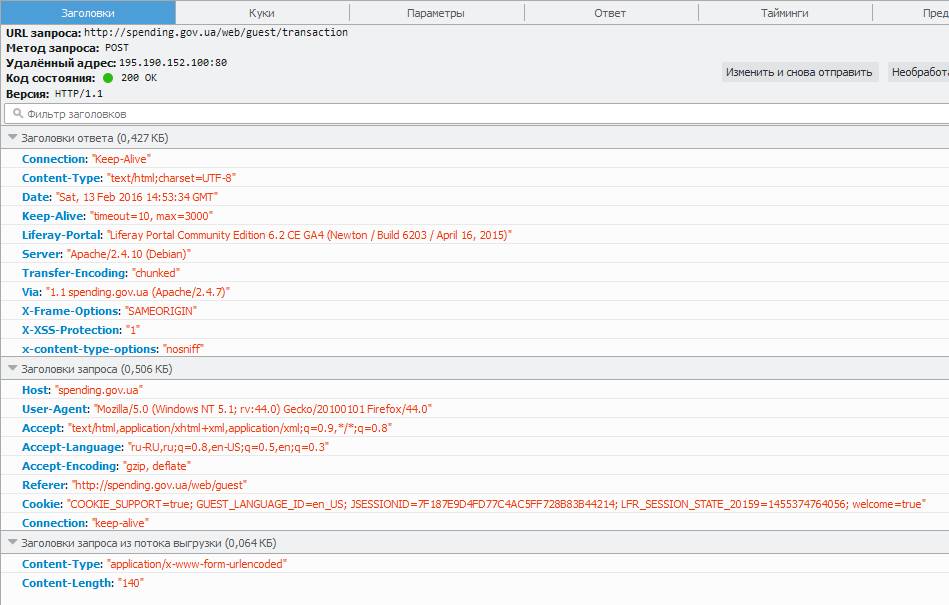Select the 'Заголовки' tab

[88, 13]
